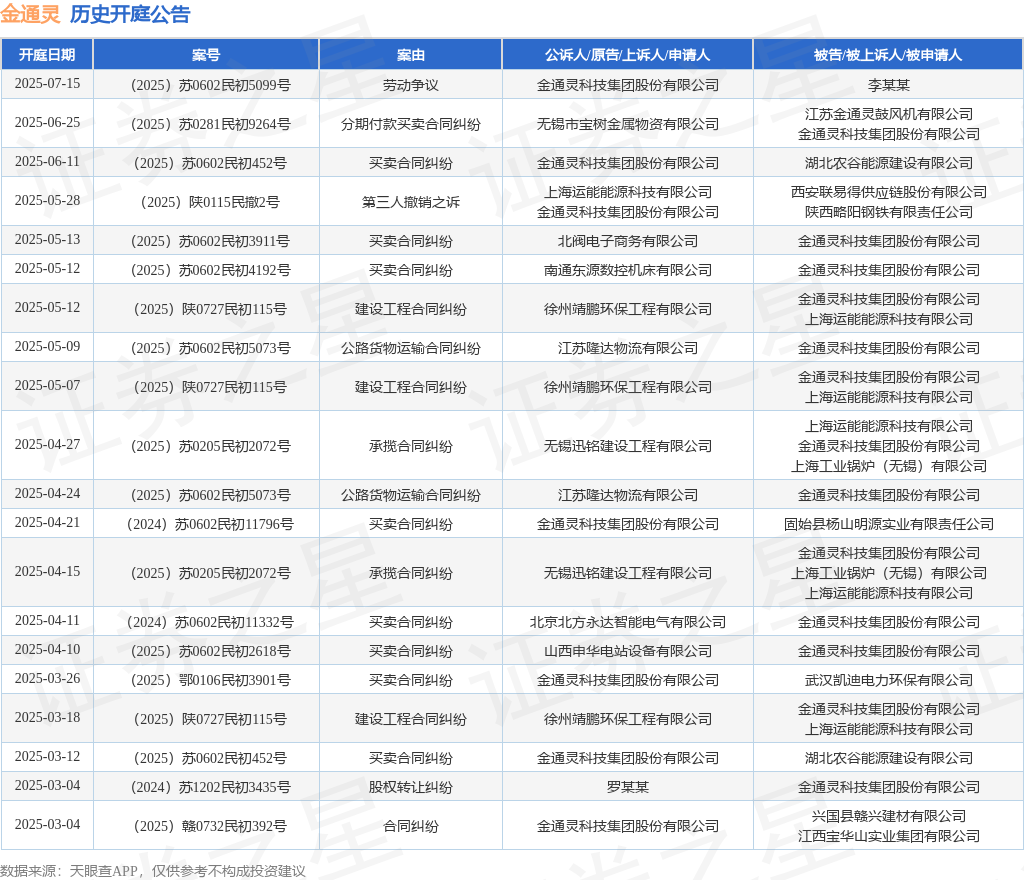Image resolution: width=1024 pixels, height=880 pixels.
Task: Click defendant 陕西略阳钢铁有限责任公司
Action: coord(888,212)
